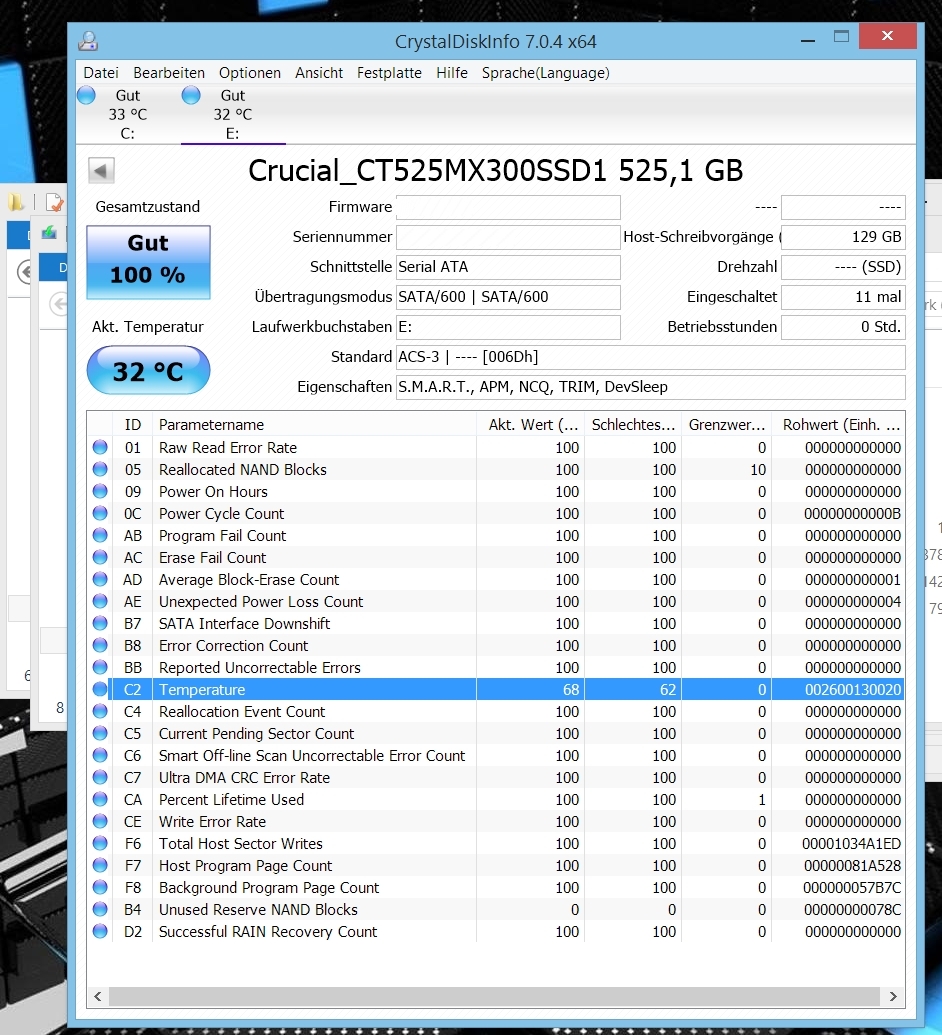Click the Schnittstelle Serial ATA field
942x1035 pixels.
point(508,267)
